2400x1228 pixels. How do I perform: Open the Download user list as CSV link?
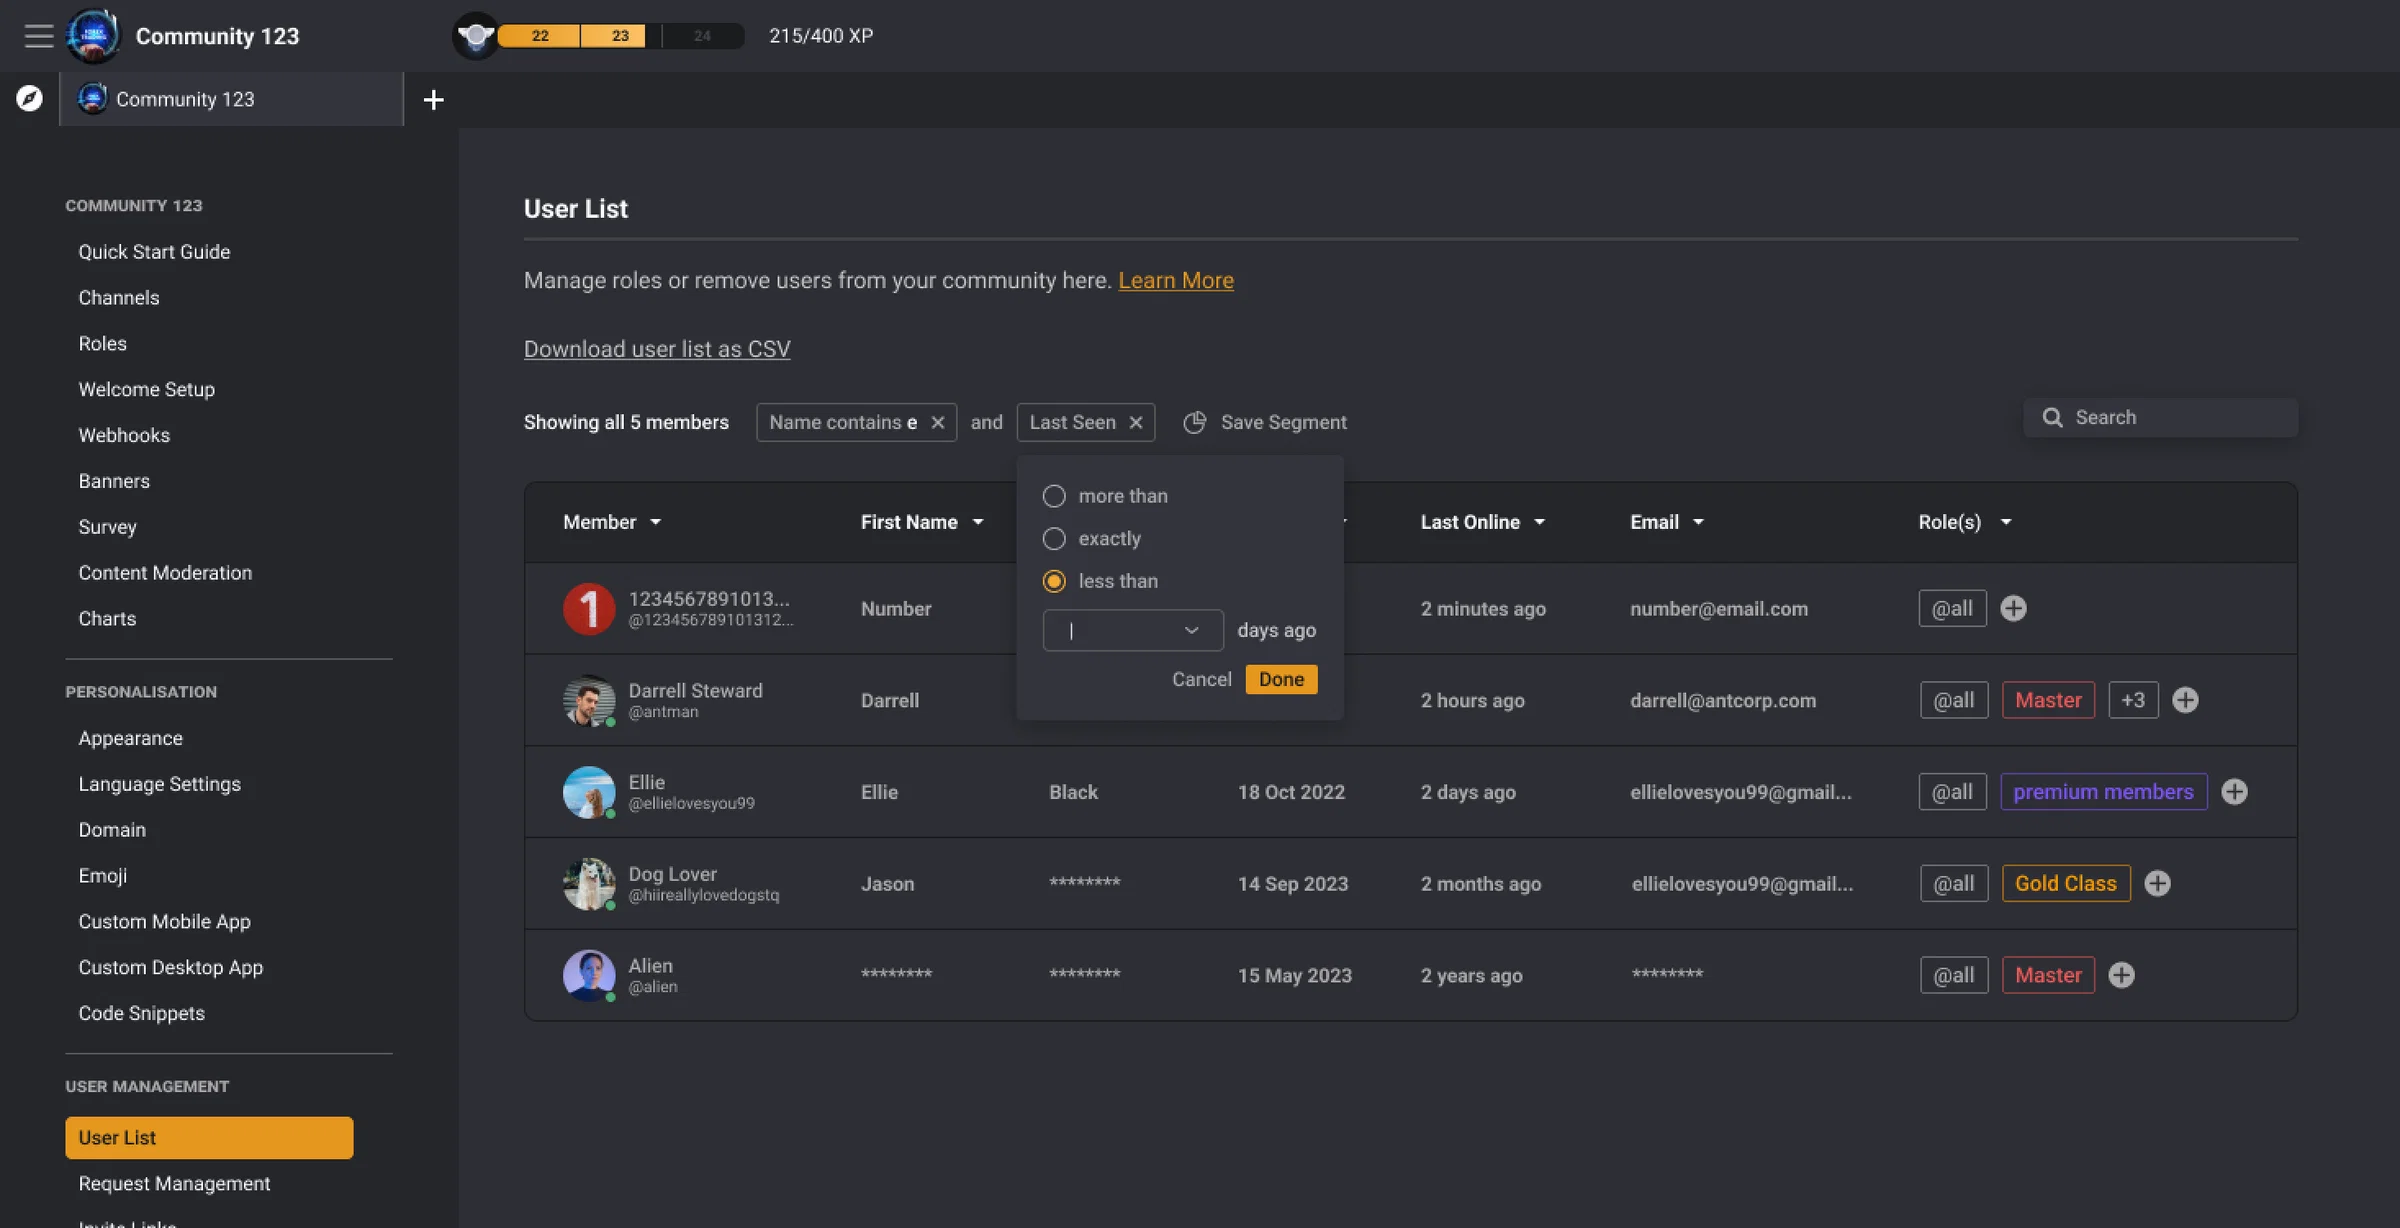coord(657,349)
